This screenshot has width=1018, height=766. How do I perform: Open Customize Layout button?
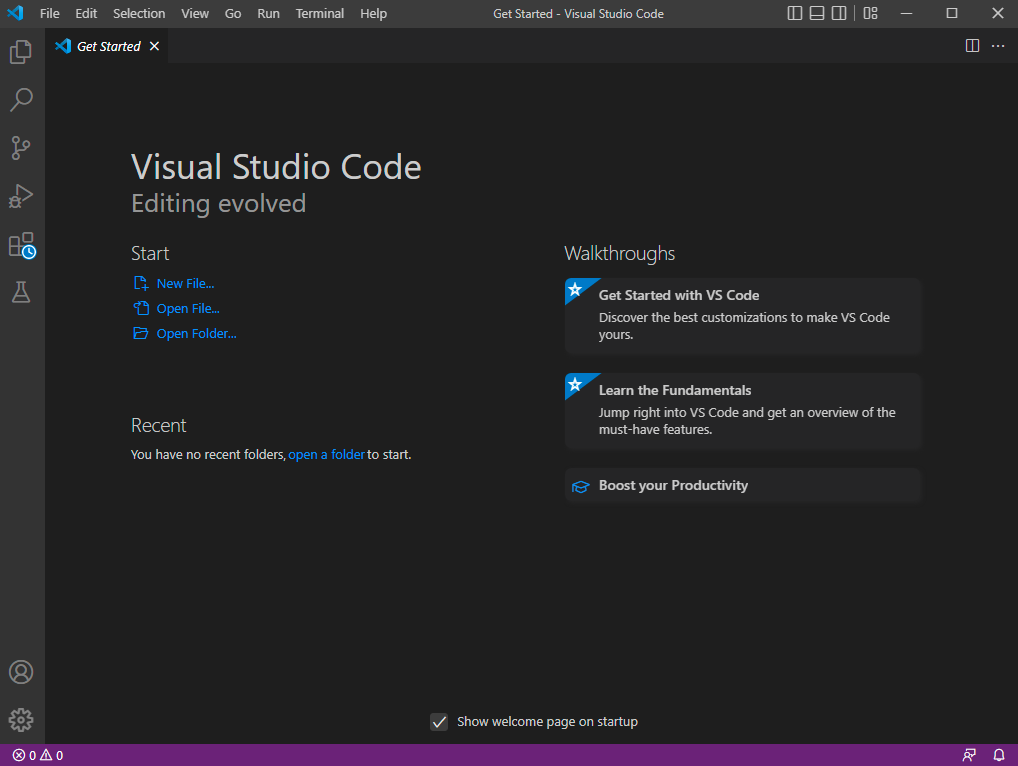point(871,13)
